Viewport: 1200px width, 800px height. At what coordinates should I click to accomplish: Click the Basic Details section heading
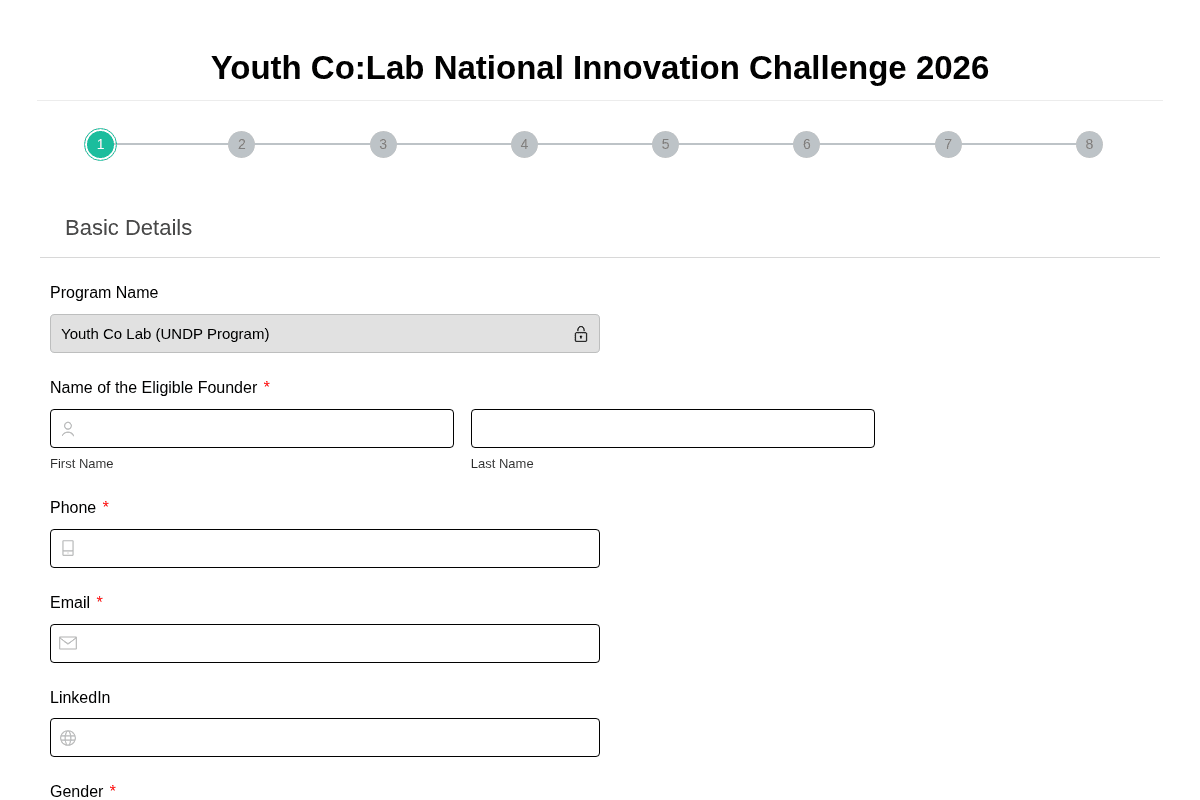coord(128,228)
